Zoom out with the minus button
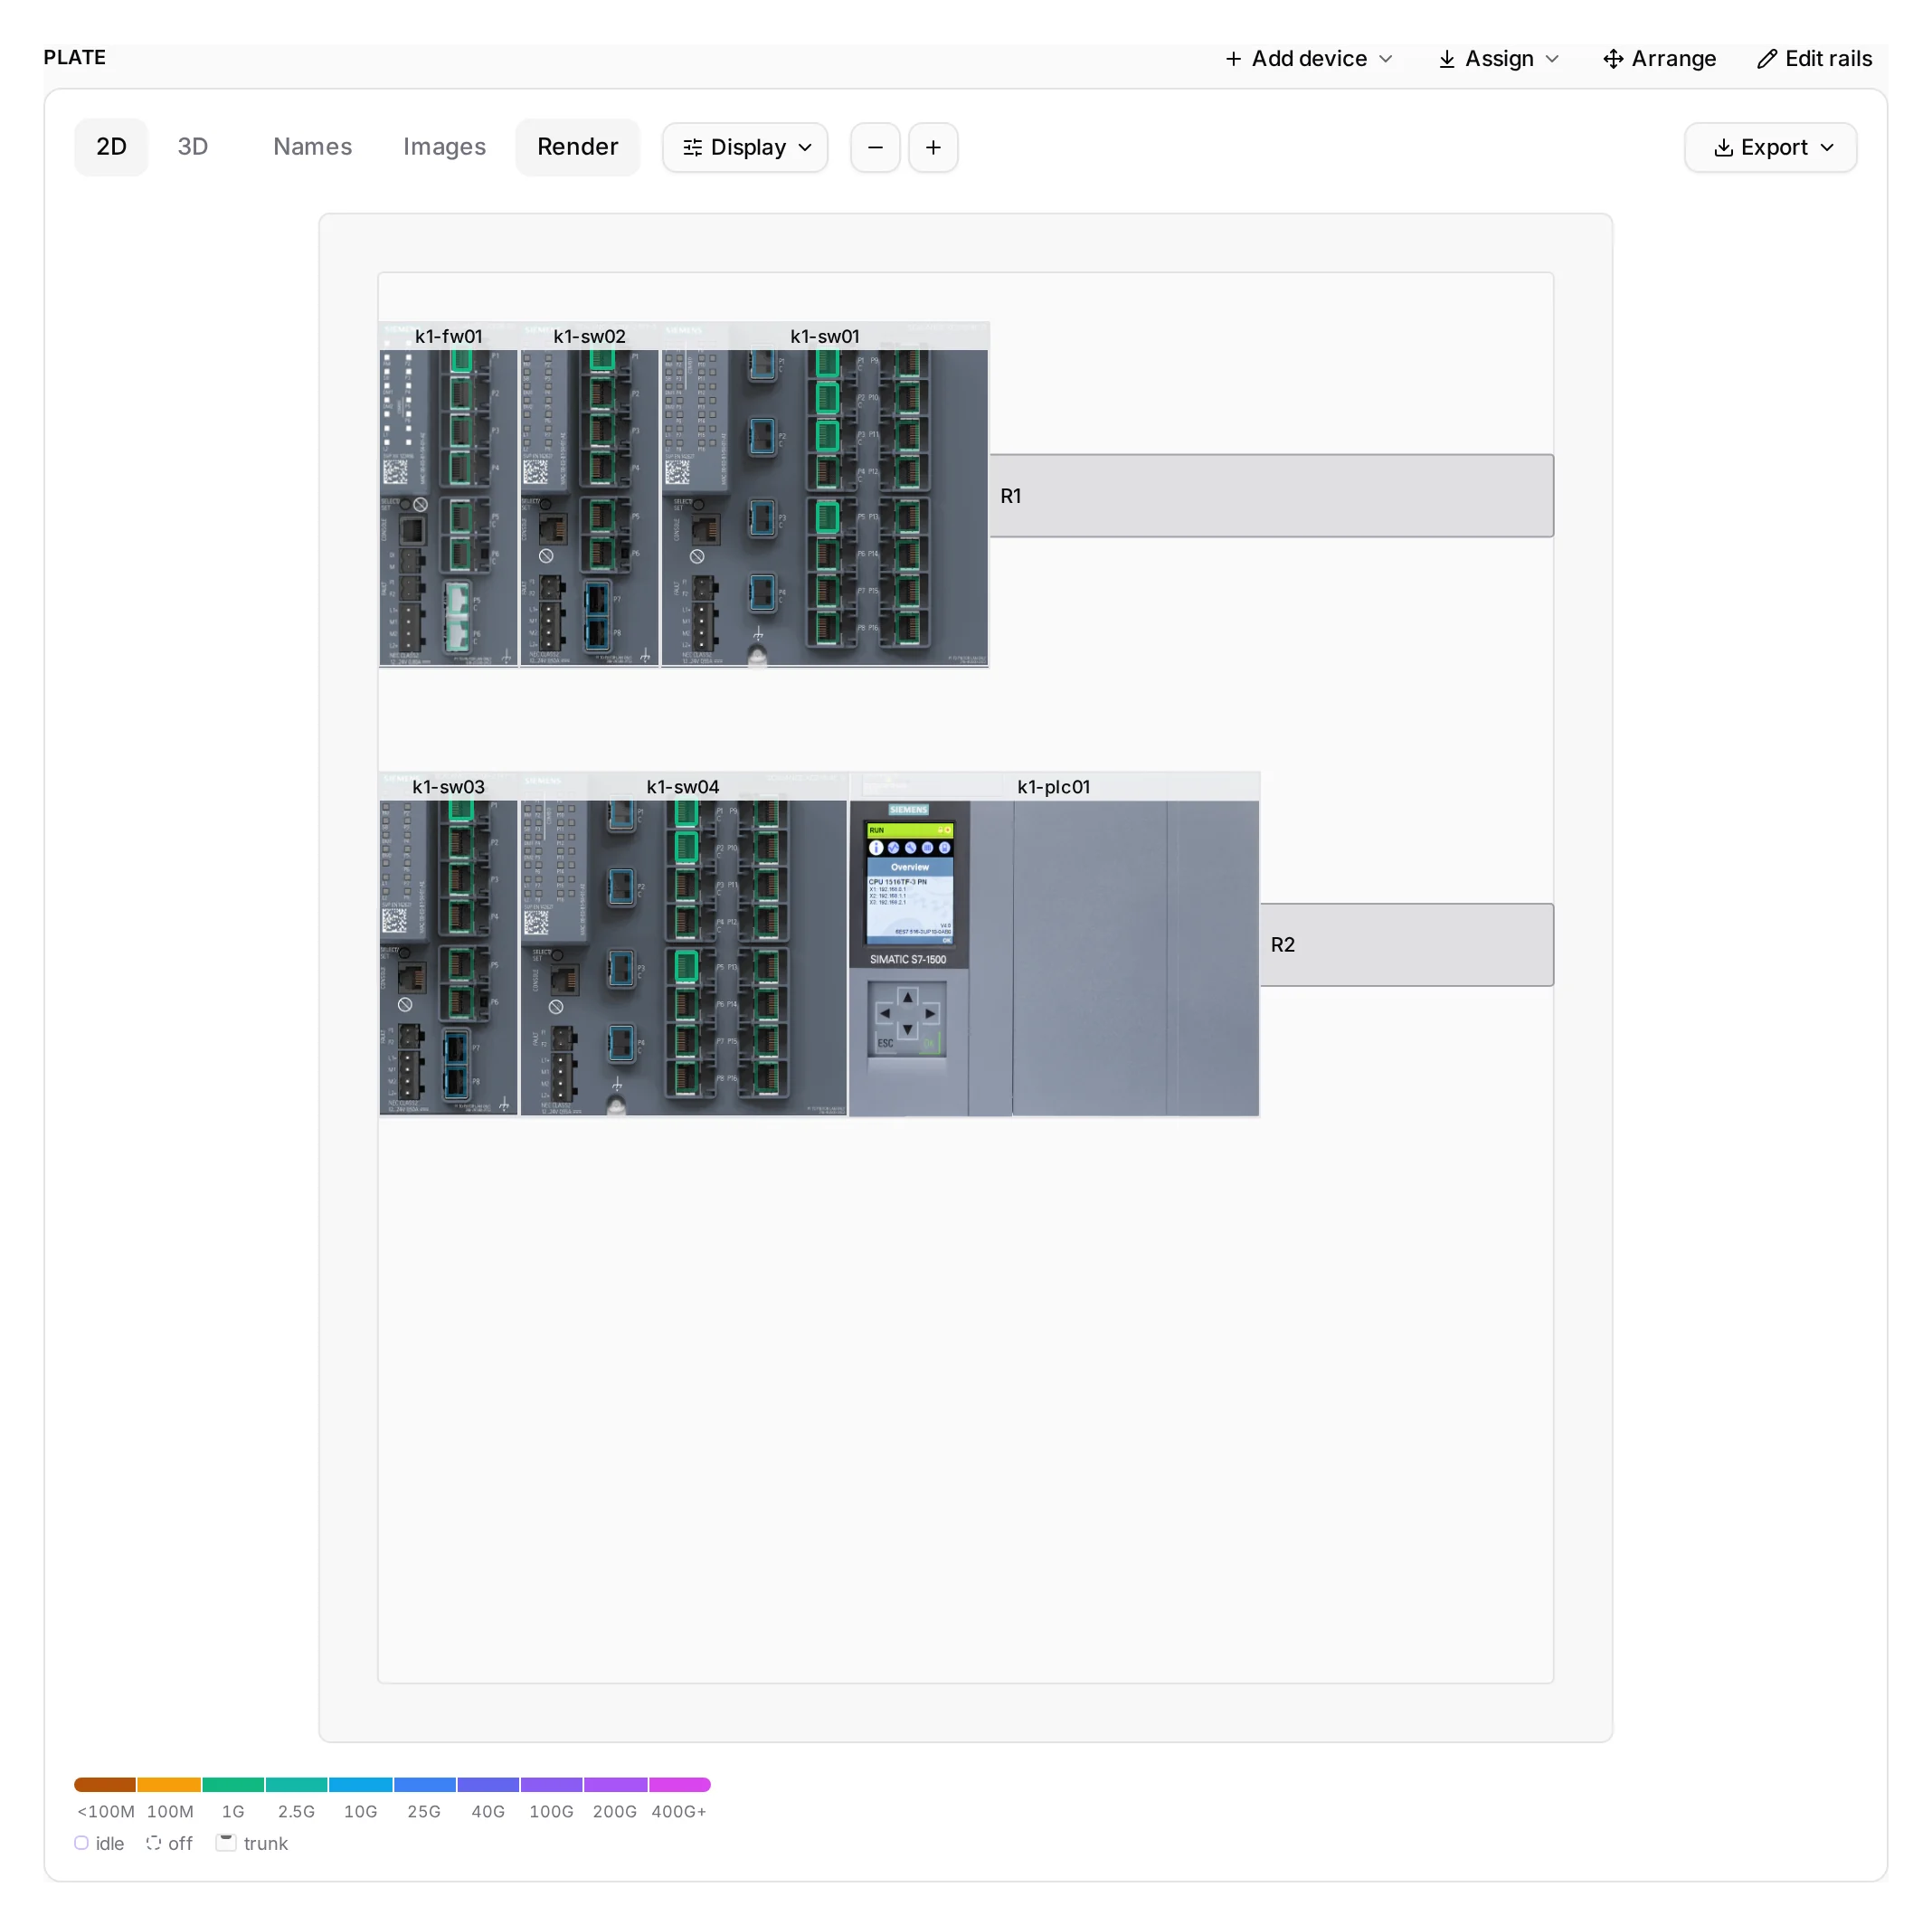 pyautogui.click(x=876, y=148)
